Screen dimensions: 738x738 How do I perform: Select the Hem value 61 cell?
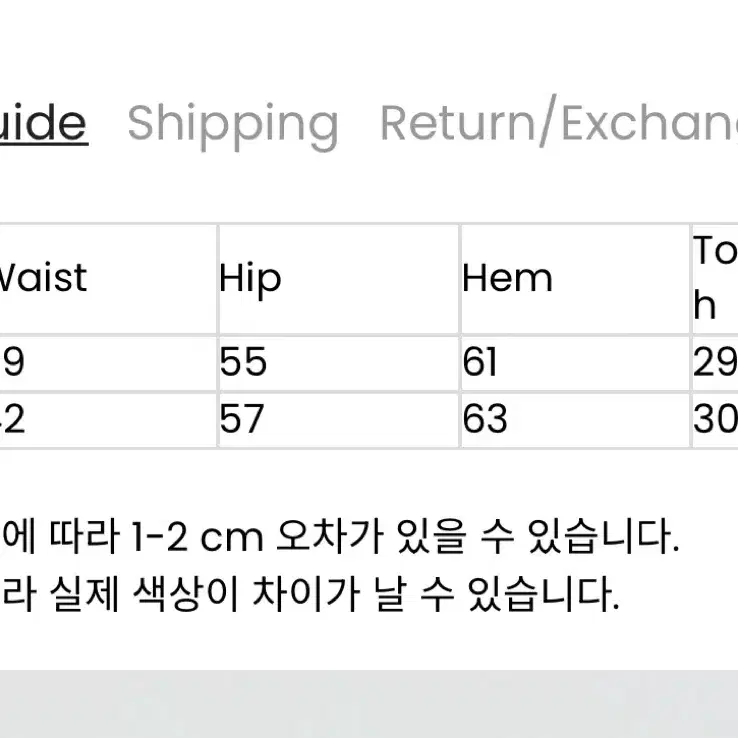575,363
